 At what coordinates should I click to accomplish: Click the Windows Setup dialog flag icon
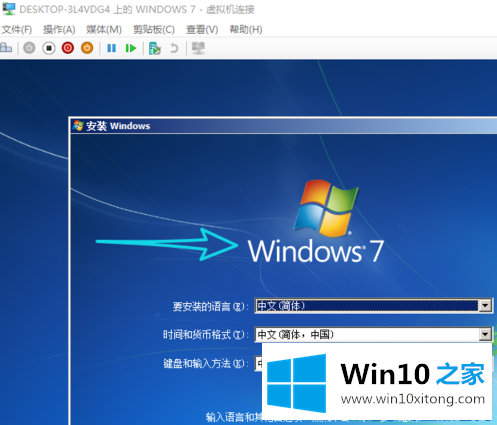click(78, 126)
